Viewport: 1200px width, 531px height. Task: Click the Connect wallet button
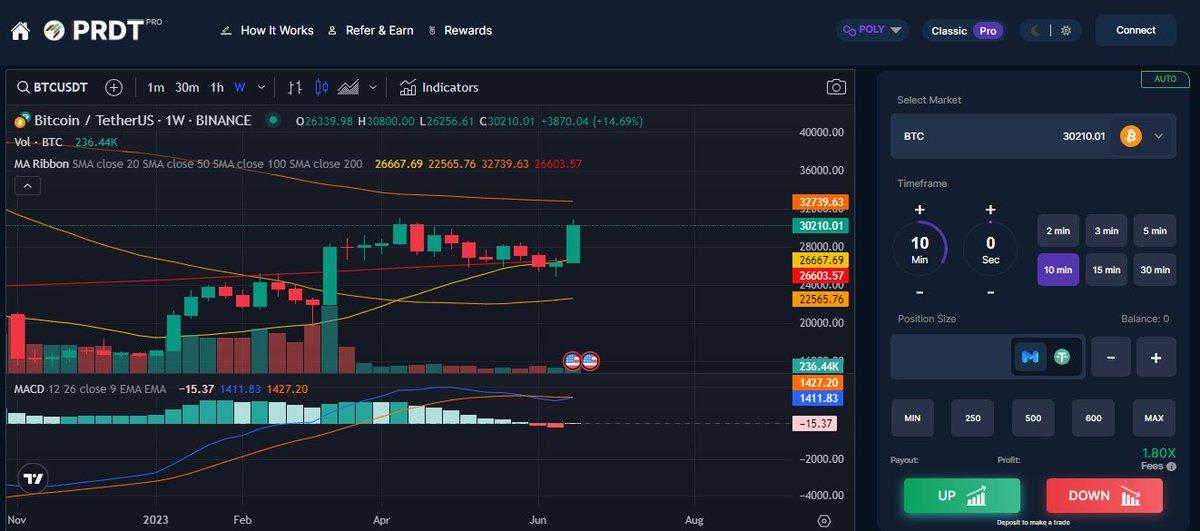(1136, 30)
